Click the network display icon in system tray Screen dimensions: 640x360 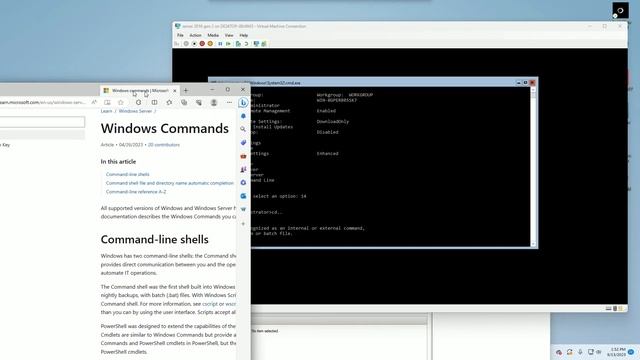590,352
